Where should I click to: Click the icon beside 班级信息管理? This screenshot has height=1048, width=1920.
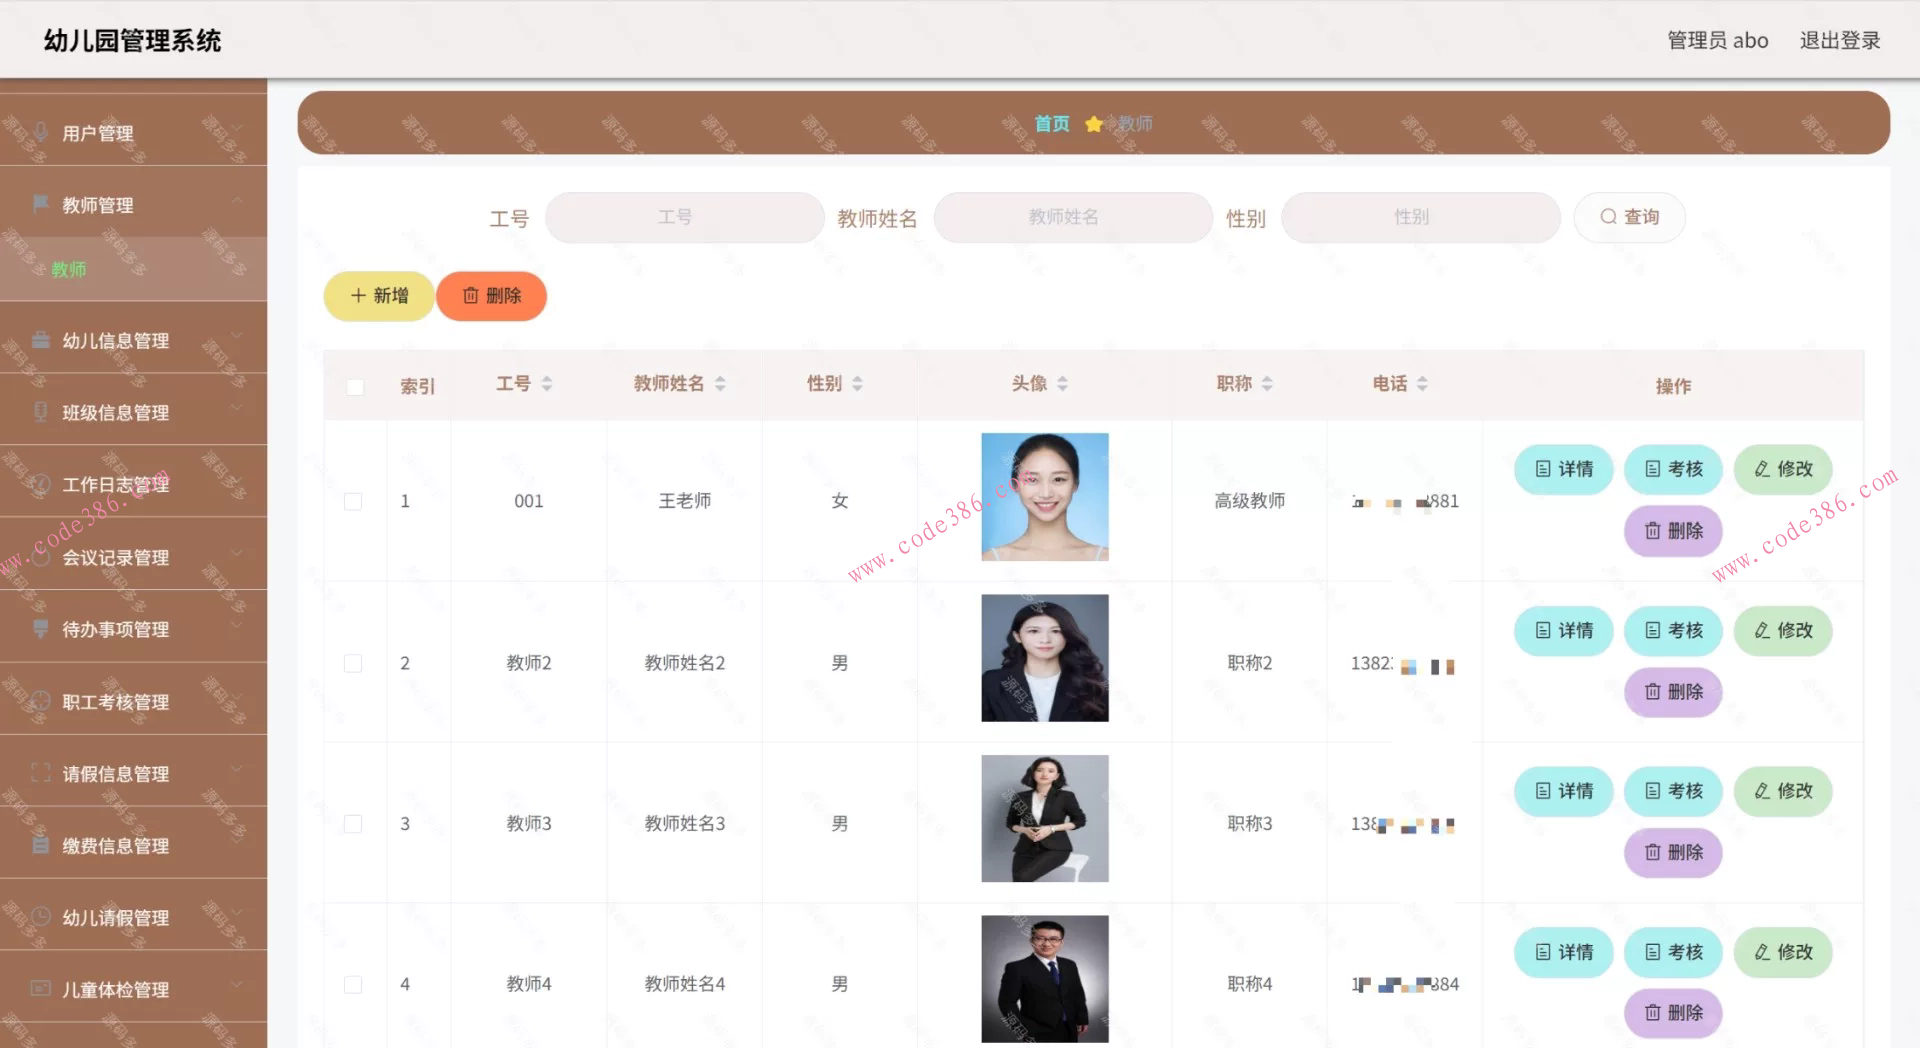point(41,412)
